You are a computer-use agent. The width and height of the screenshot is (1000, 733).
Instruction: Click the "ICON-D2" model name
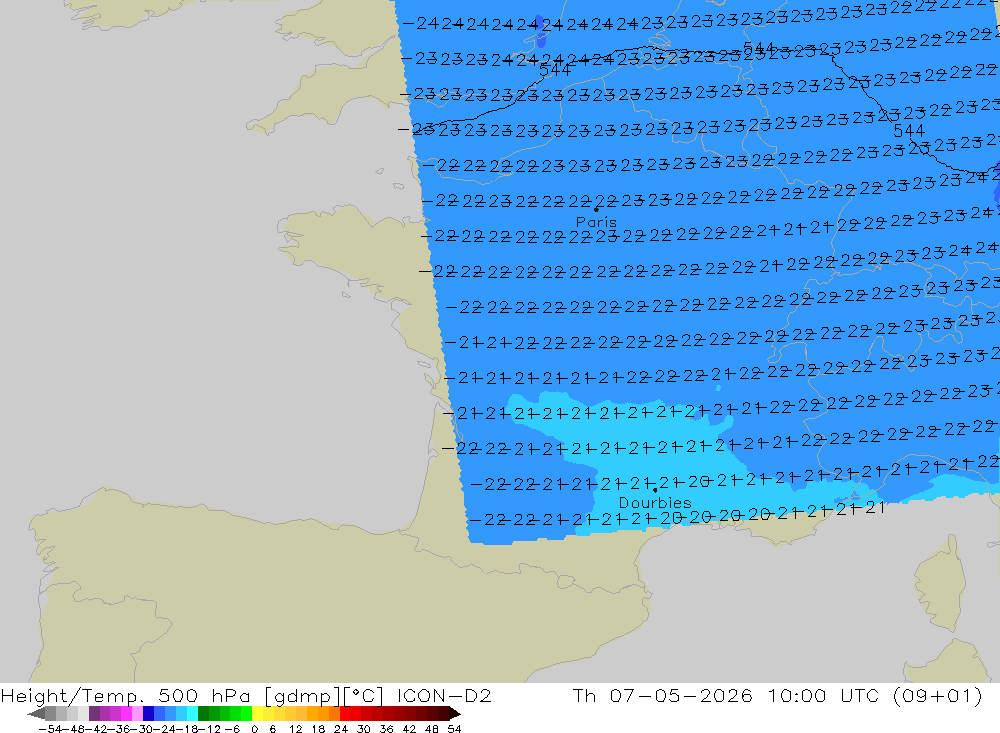click(444, 696)
